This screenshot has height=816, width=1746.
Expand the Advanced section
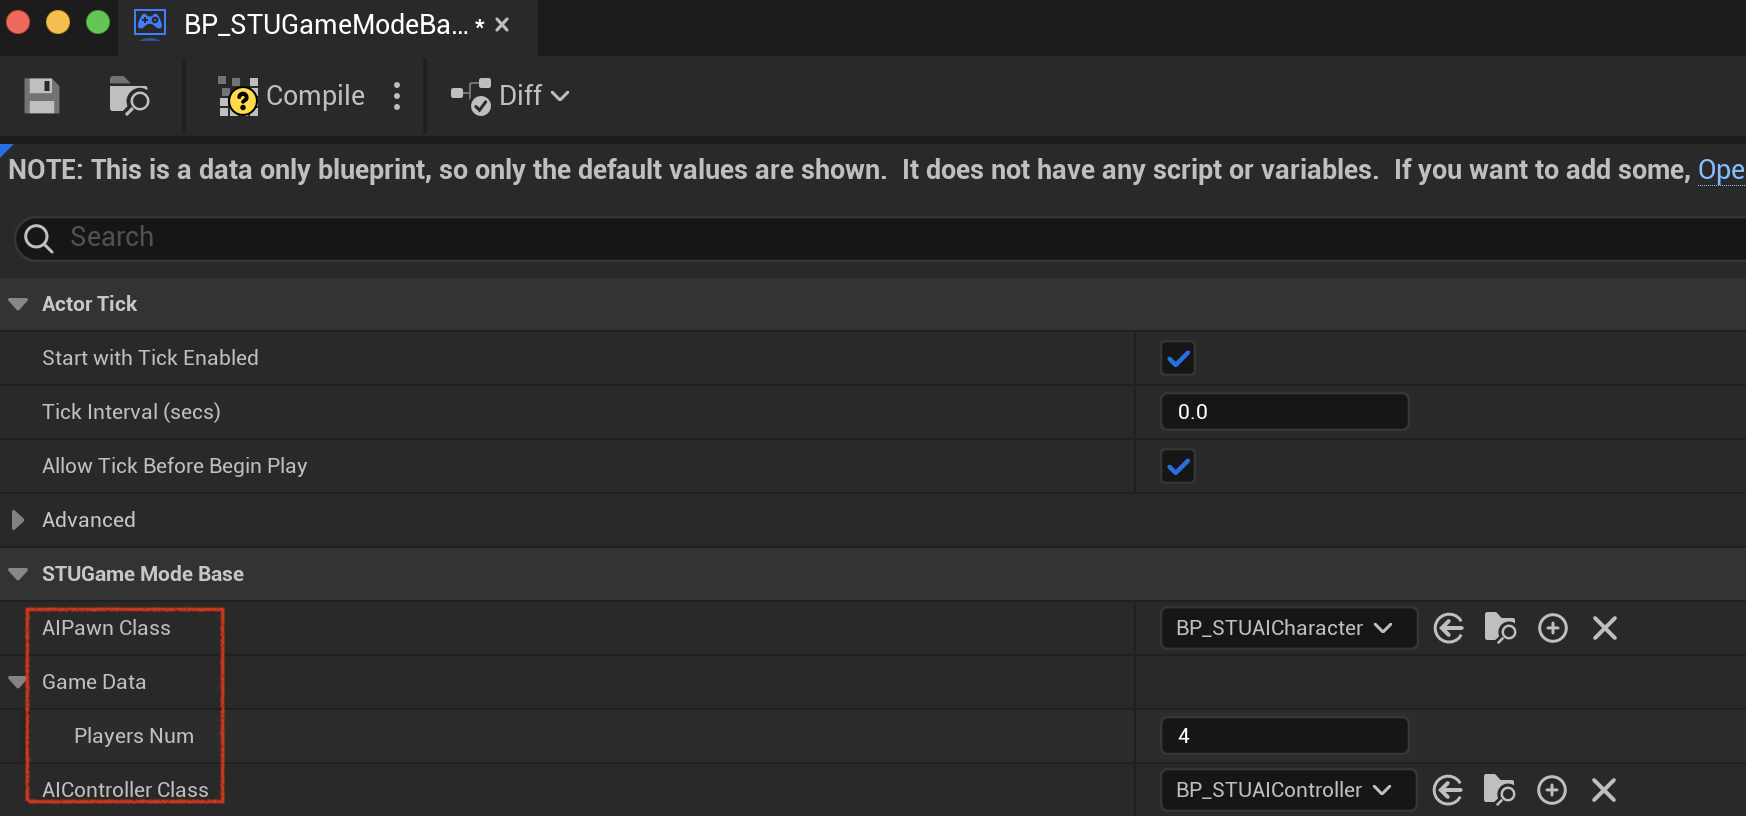[18, 520]
